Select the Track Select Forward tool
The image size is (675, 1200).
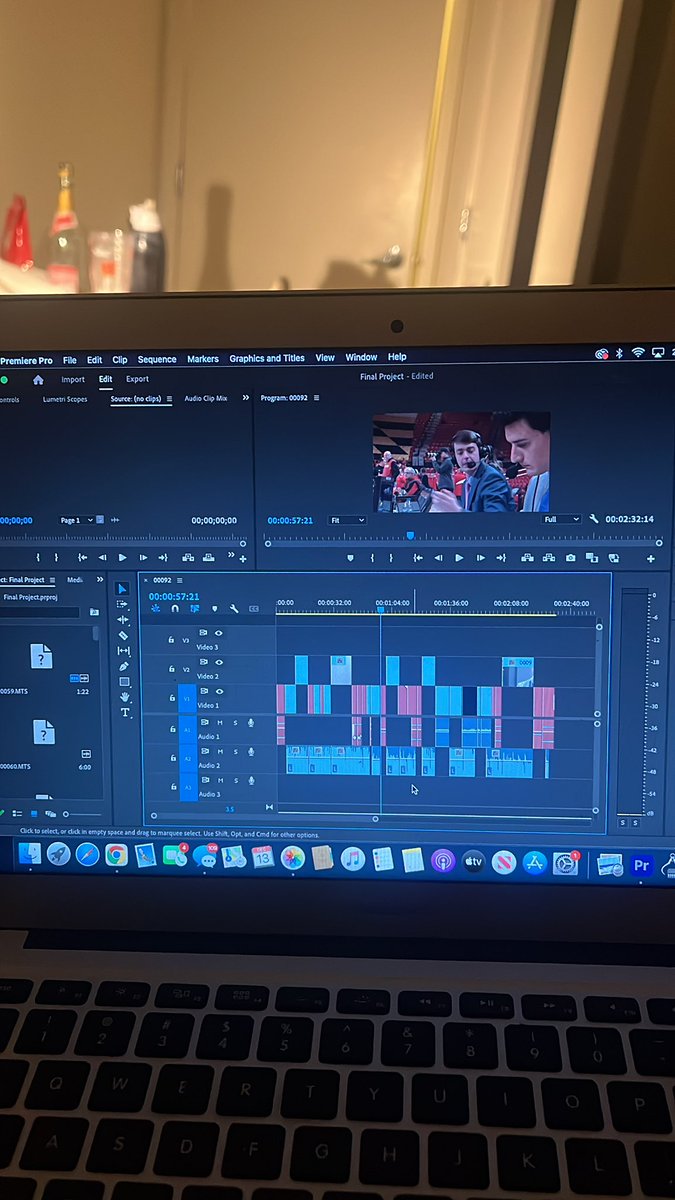coord(124,604)
